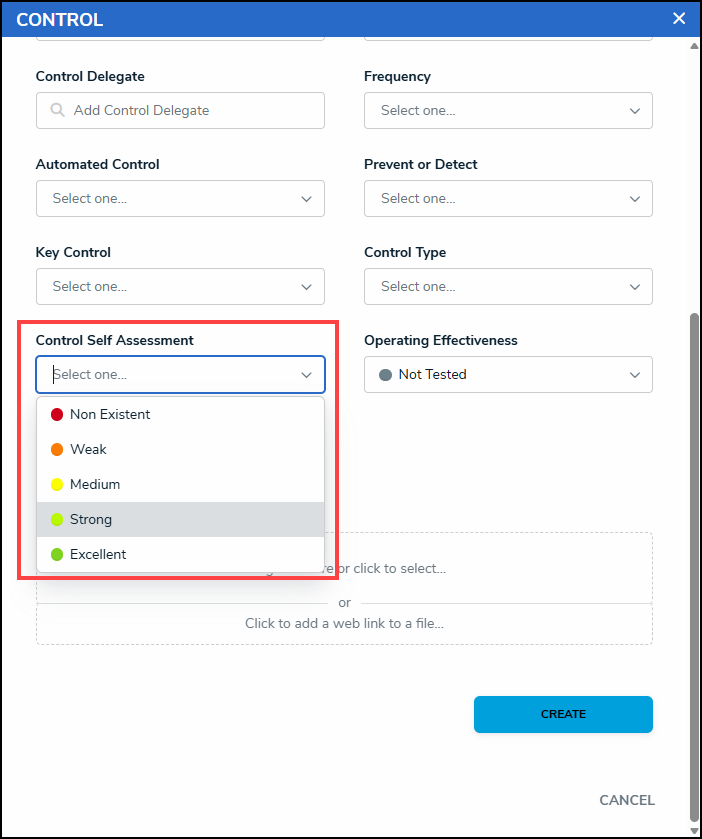This screenshot has height=839, width=702.
Task: Open the Operating Effectiveness dropdown
Action: 508,375
